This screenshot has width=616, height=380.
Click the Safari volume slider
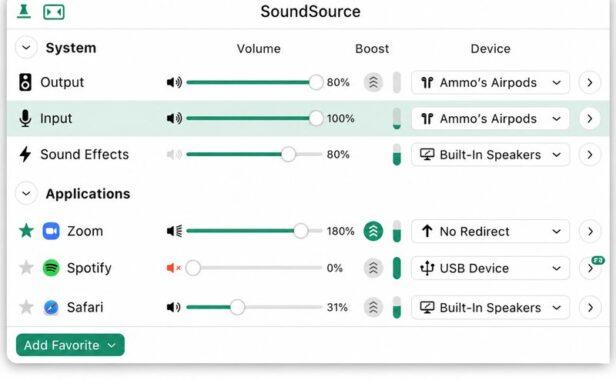pos(255,307)
